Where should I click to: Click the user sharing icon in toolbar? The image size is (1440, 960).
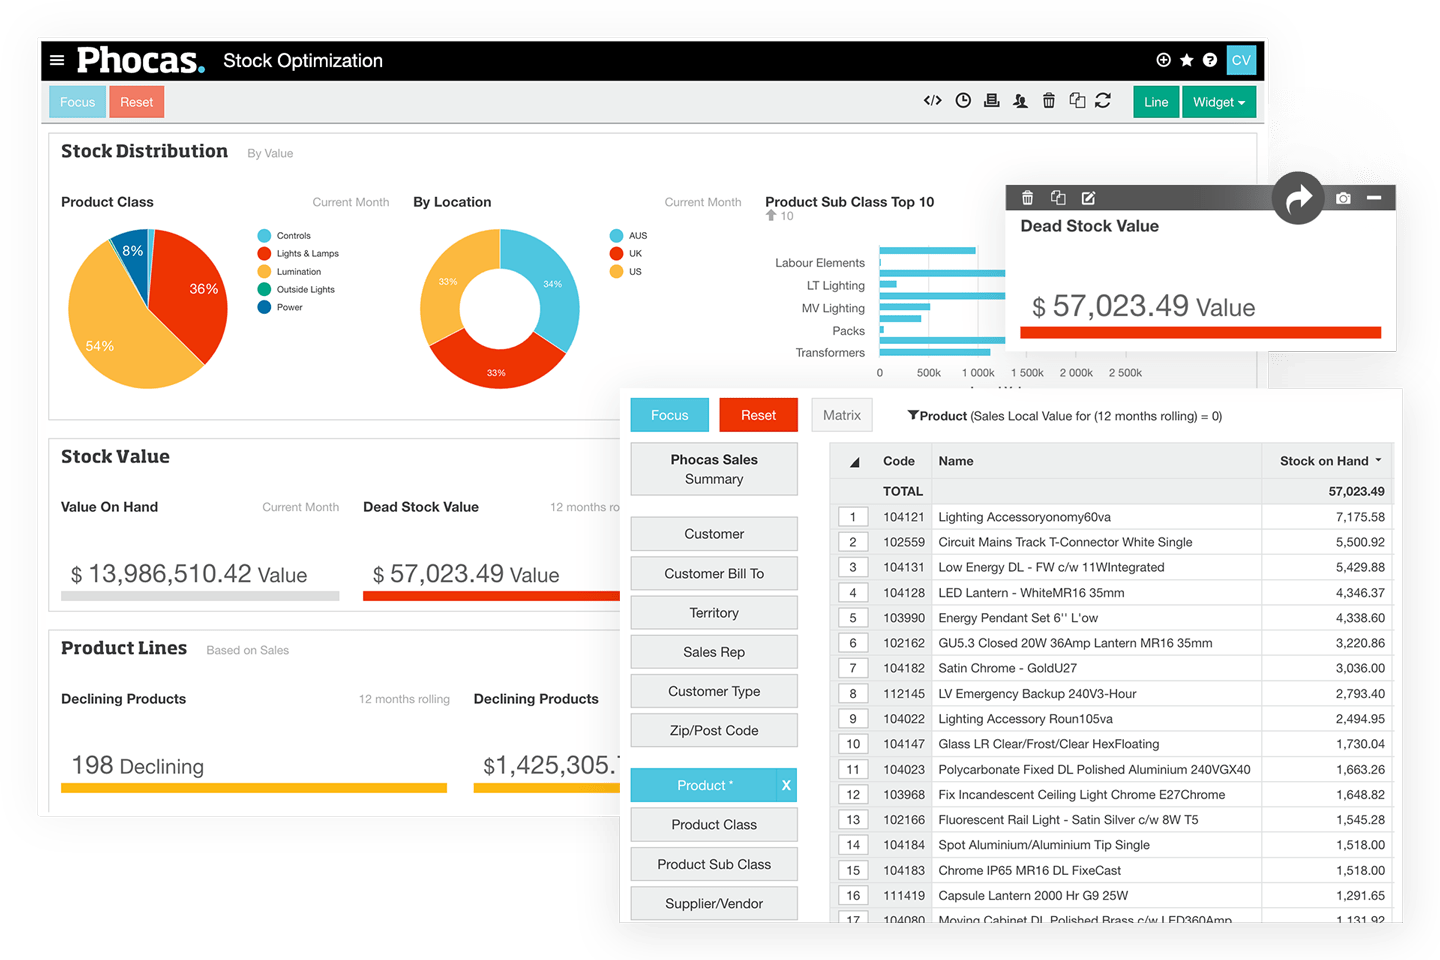(x=1020, y=100)
